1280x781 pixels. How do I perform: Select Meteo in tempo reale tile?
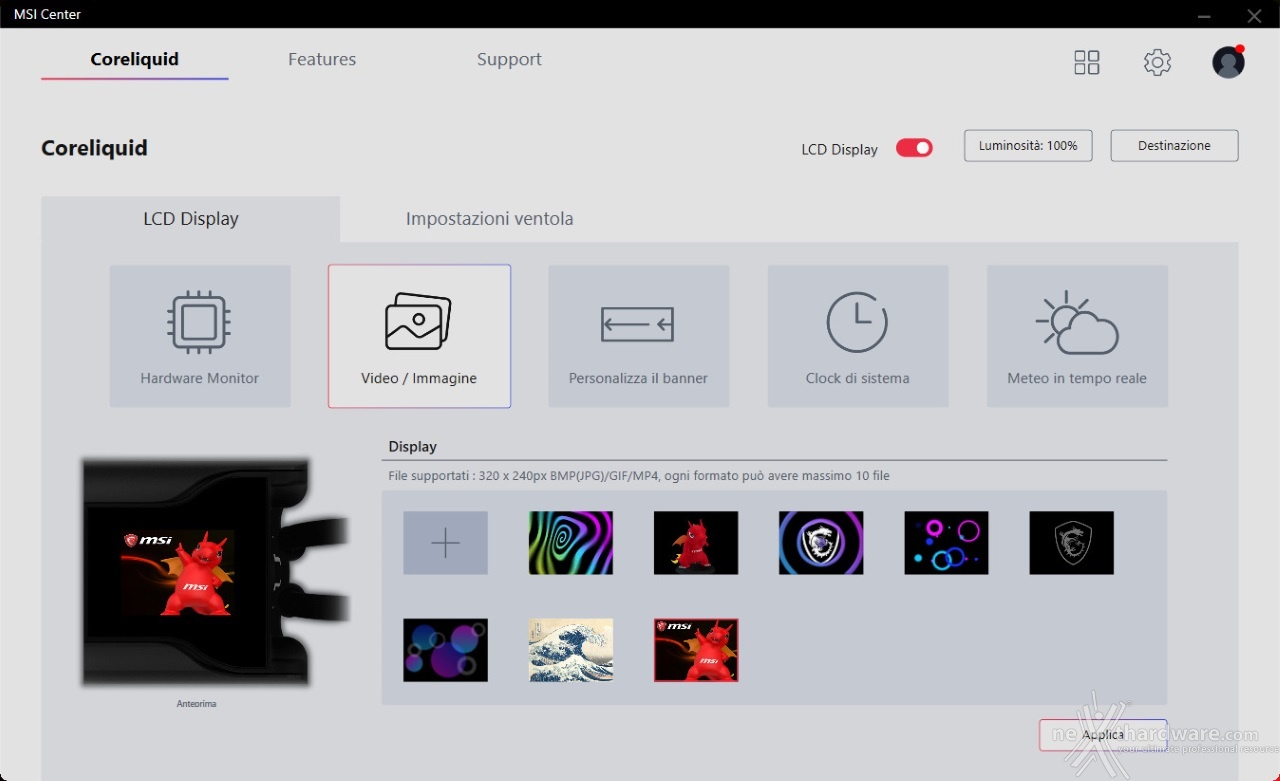[1077, 336]
